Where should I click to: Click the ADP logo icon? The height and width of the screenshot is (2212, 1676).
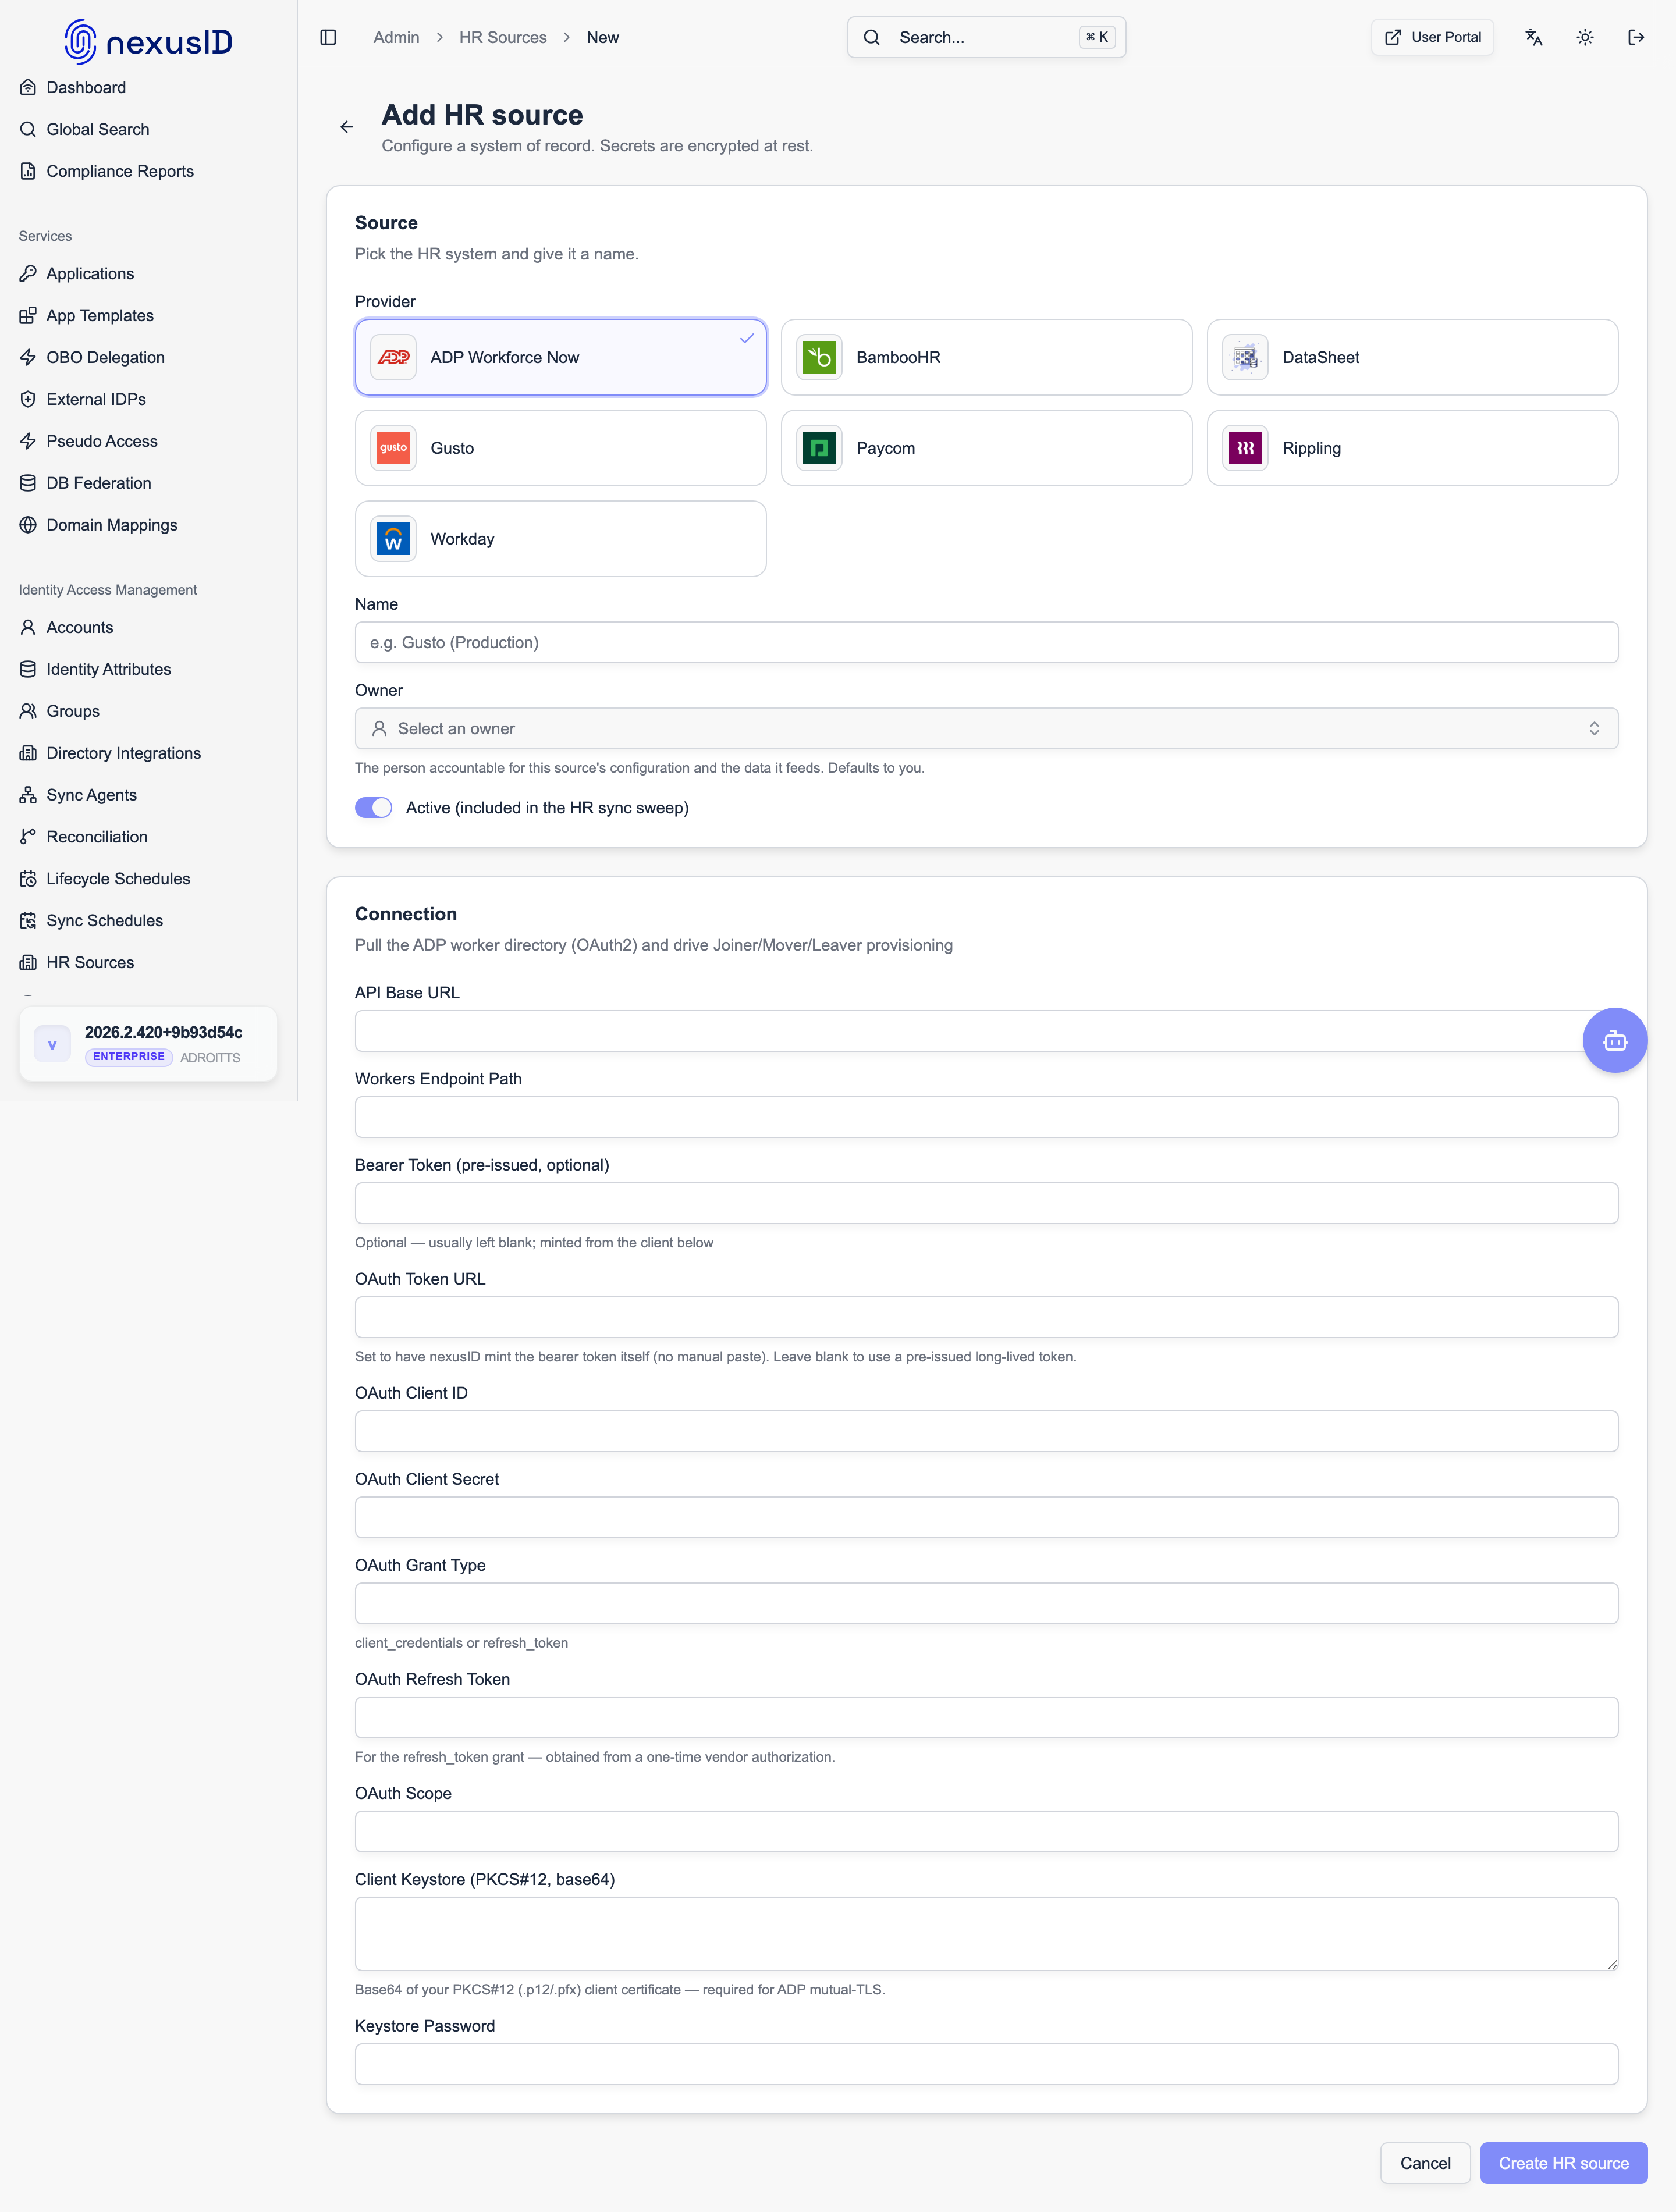pos(393,357)
